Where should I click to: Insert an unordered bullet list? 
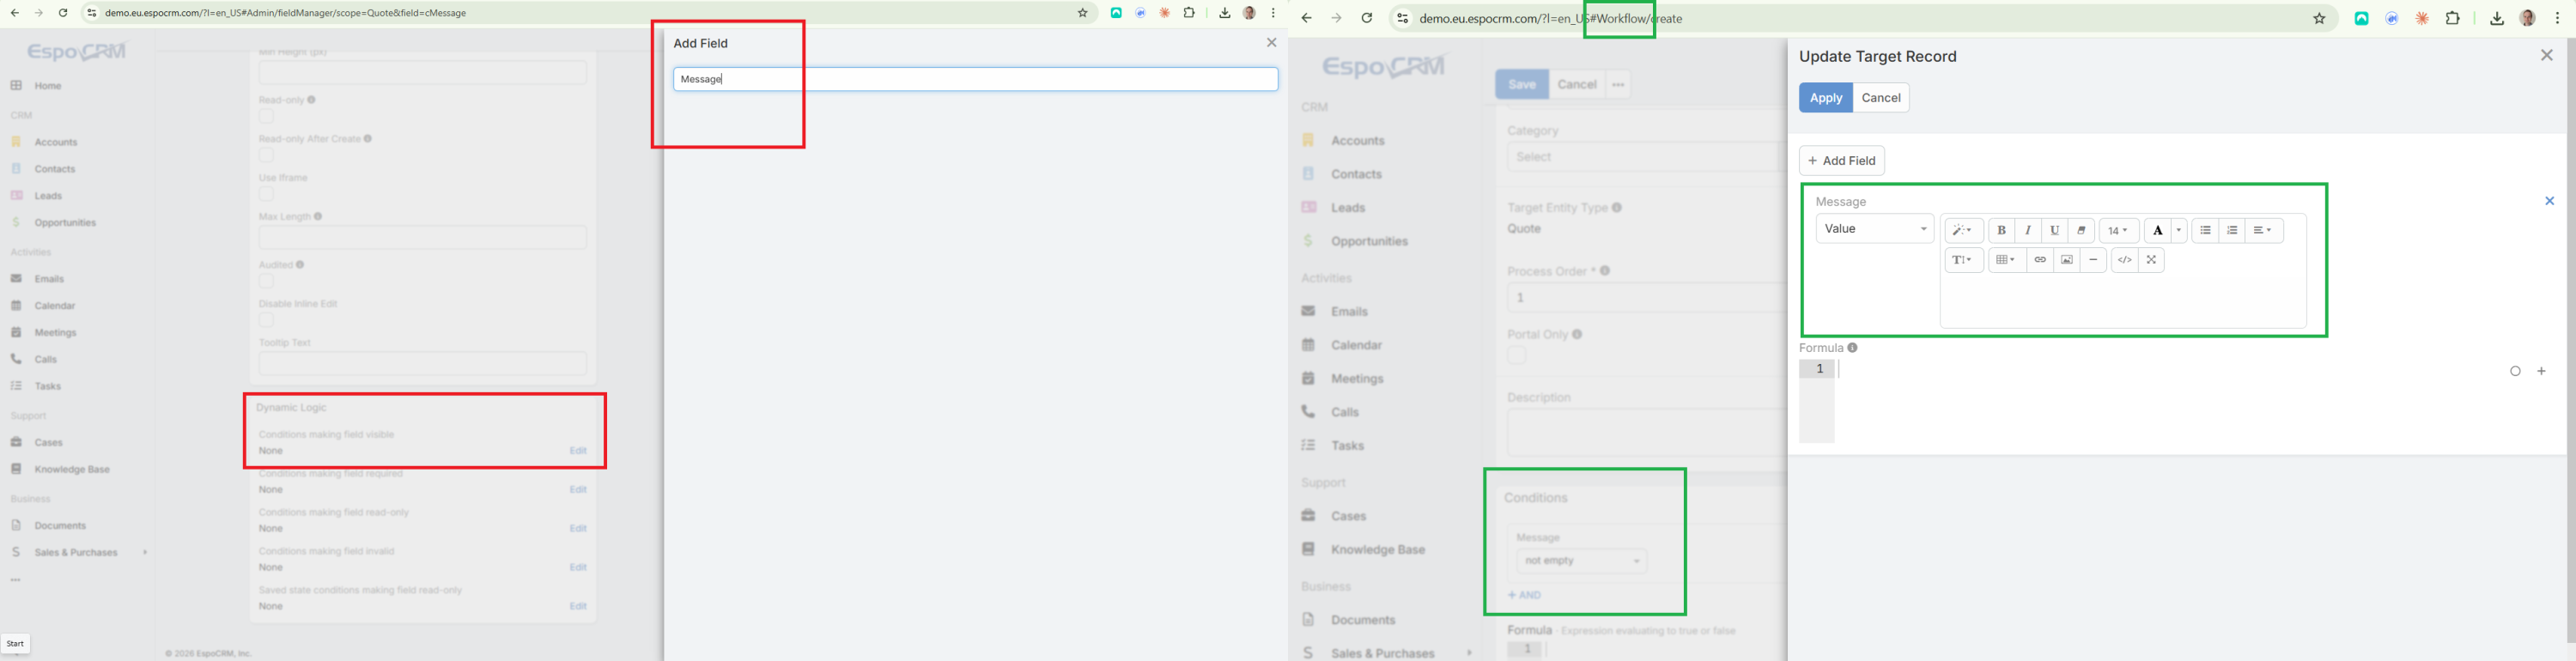2205,231
